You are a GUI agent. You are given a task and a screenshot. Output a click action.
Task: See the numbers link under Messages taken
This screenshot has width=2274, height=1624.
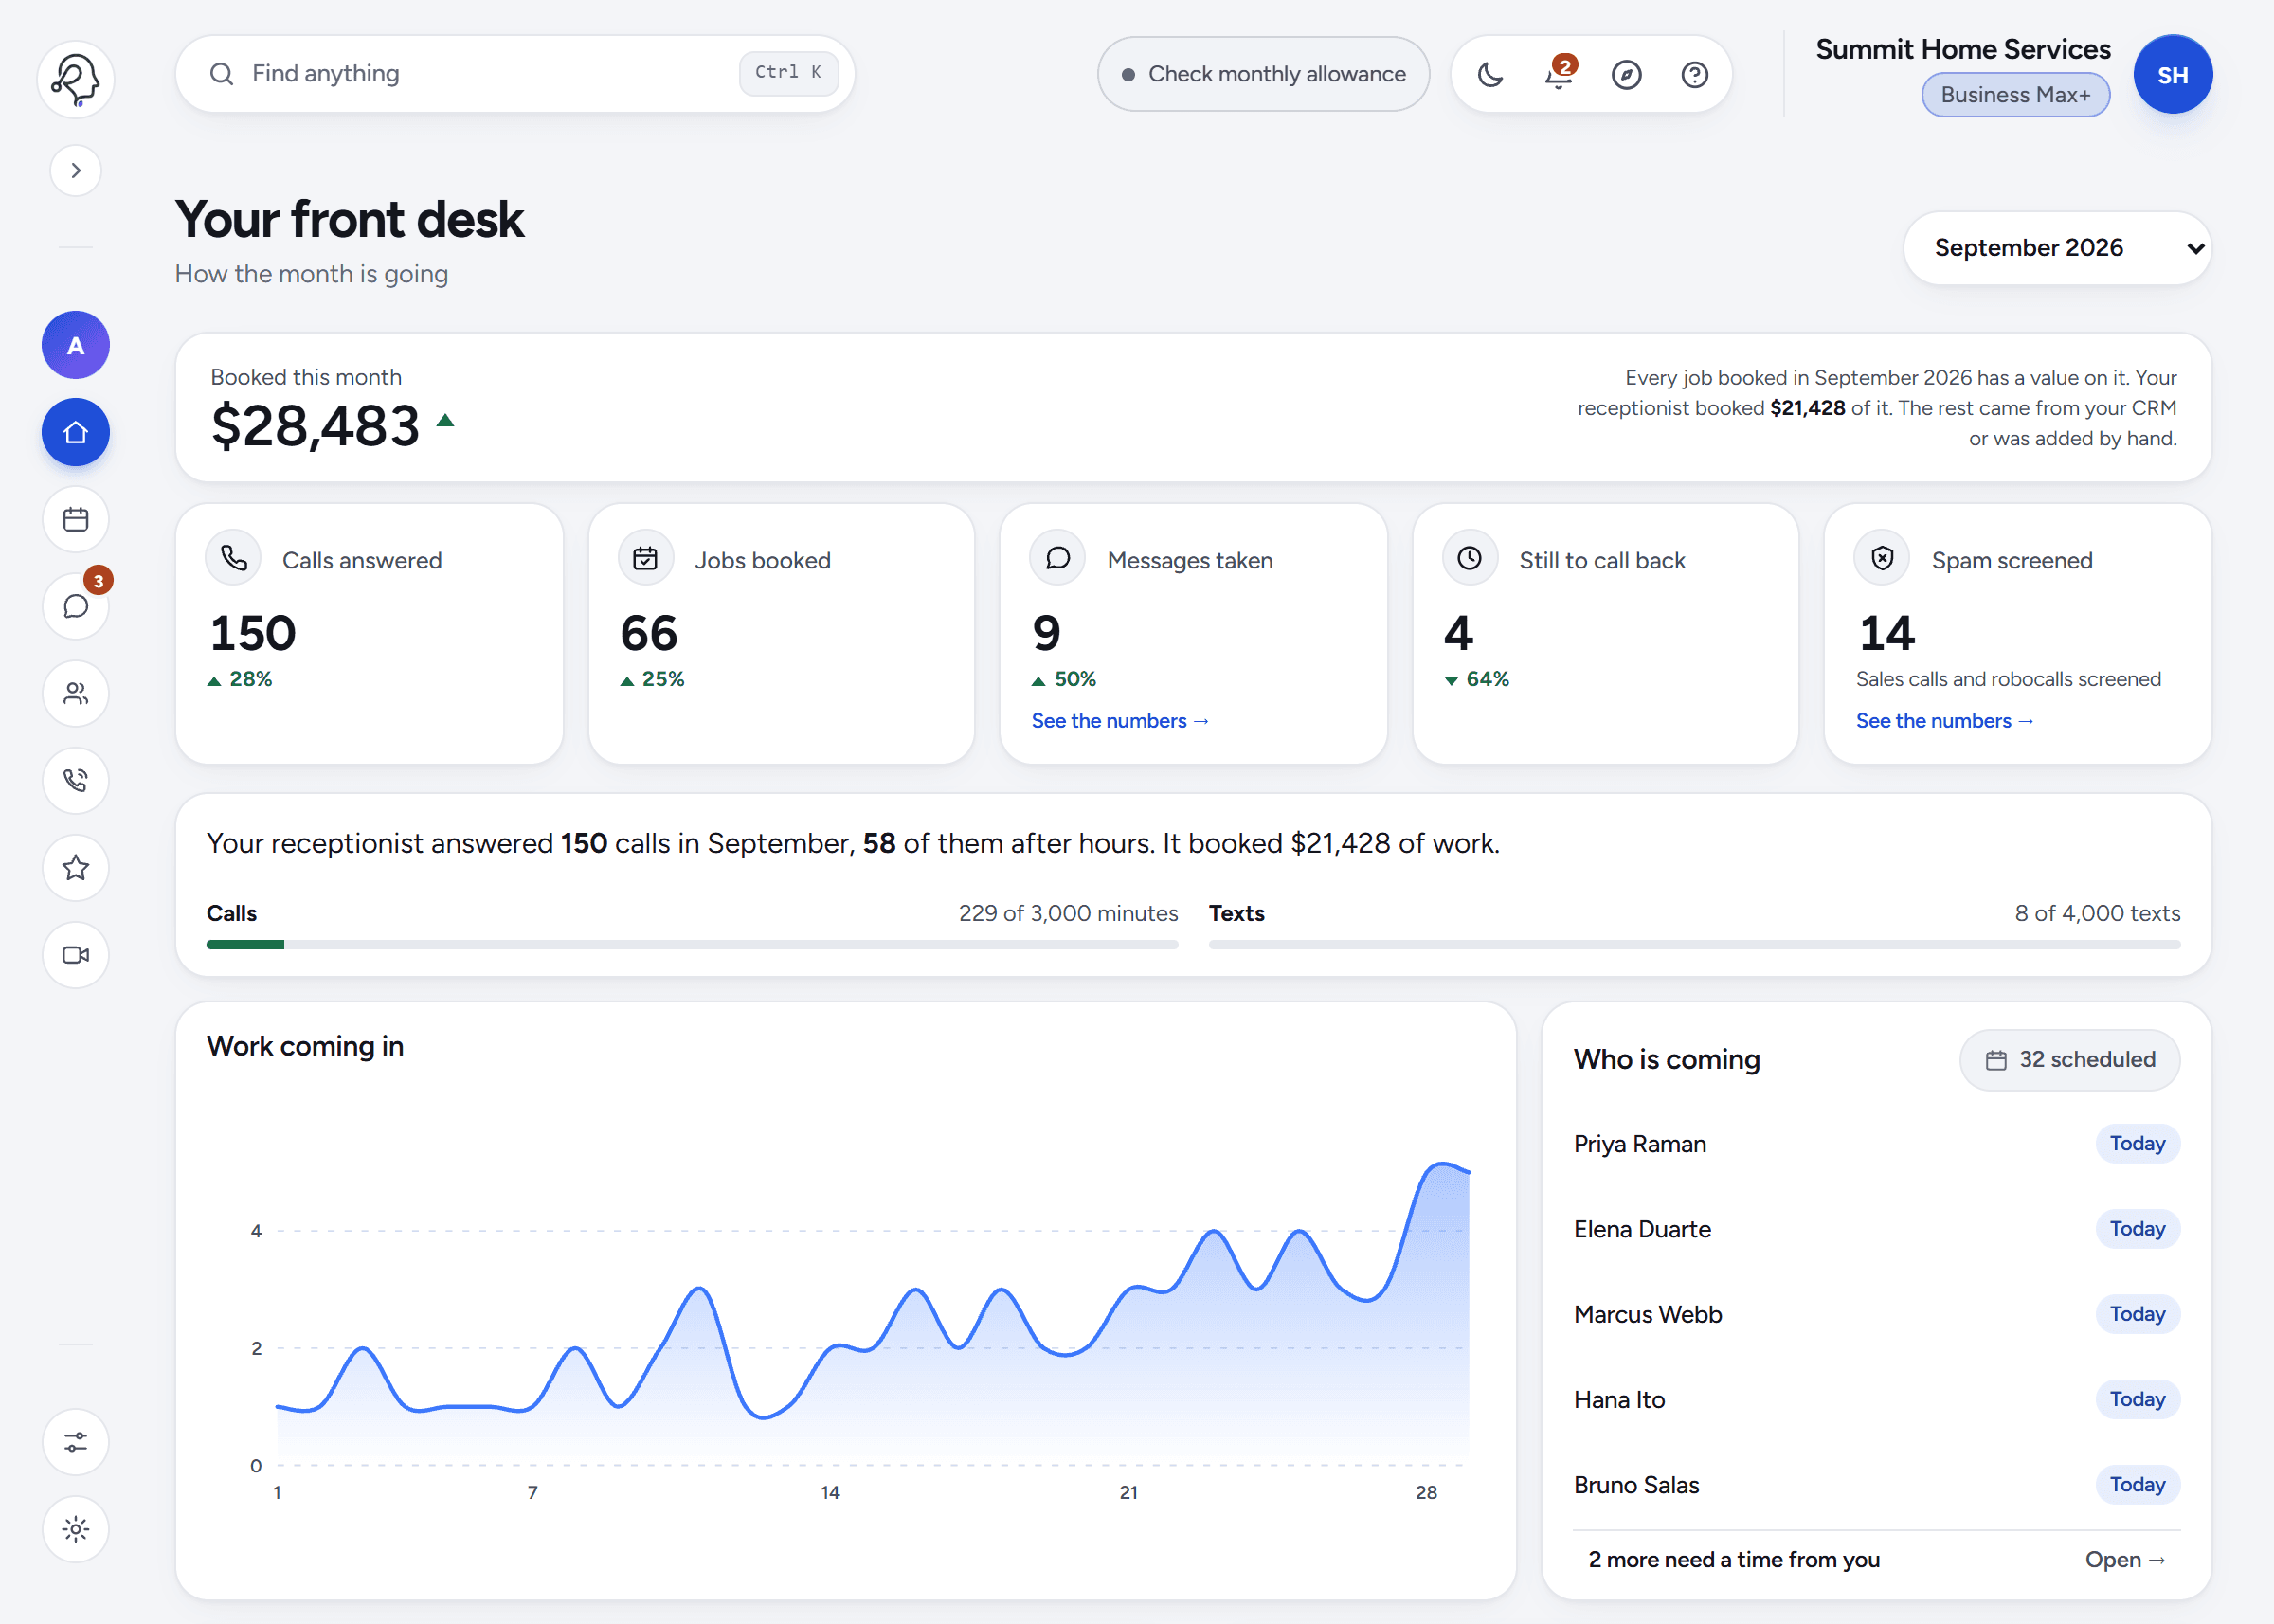1120,721
